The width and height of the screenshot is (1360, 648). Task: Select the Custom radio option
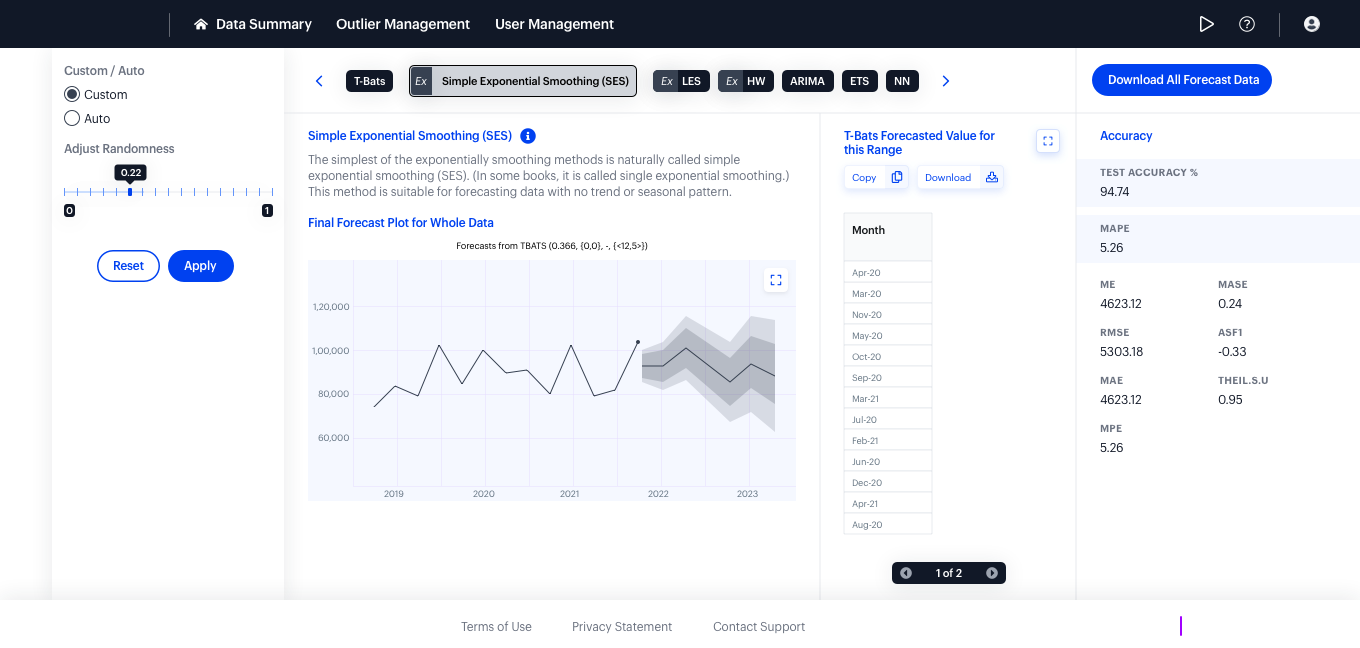pyautogui.click(x=72, y=94)
